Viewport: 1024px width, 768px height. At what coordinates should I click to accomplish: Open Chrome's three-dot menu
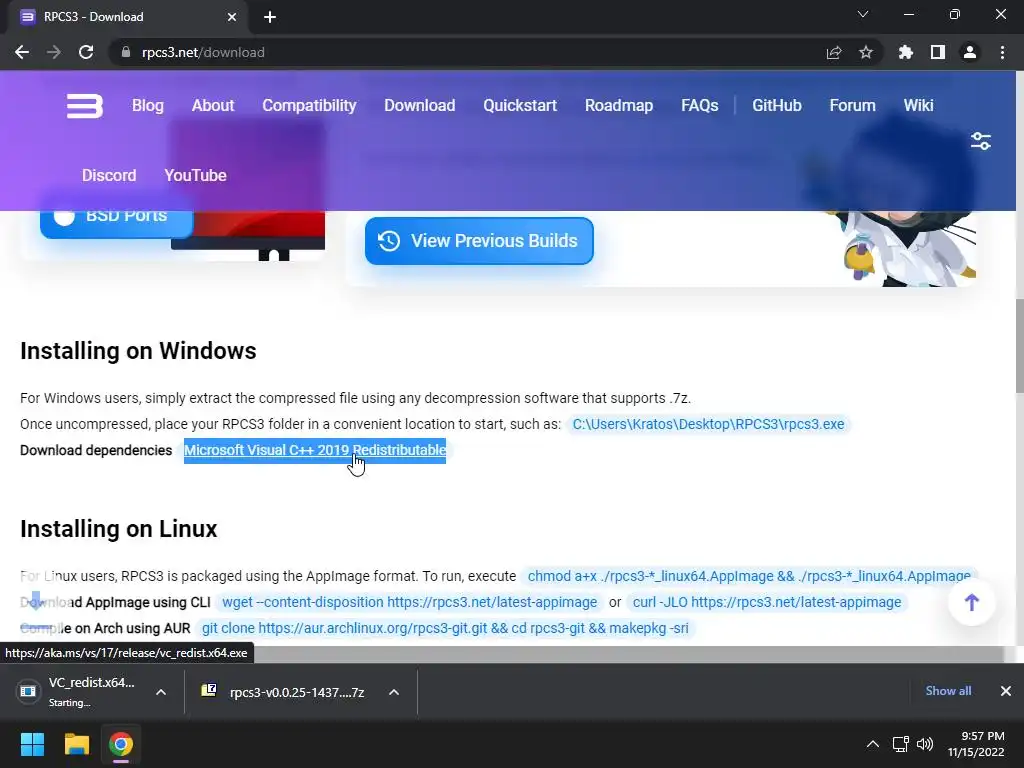pos(1002,52)
